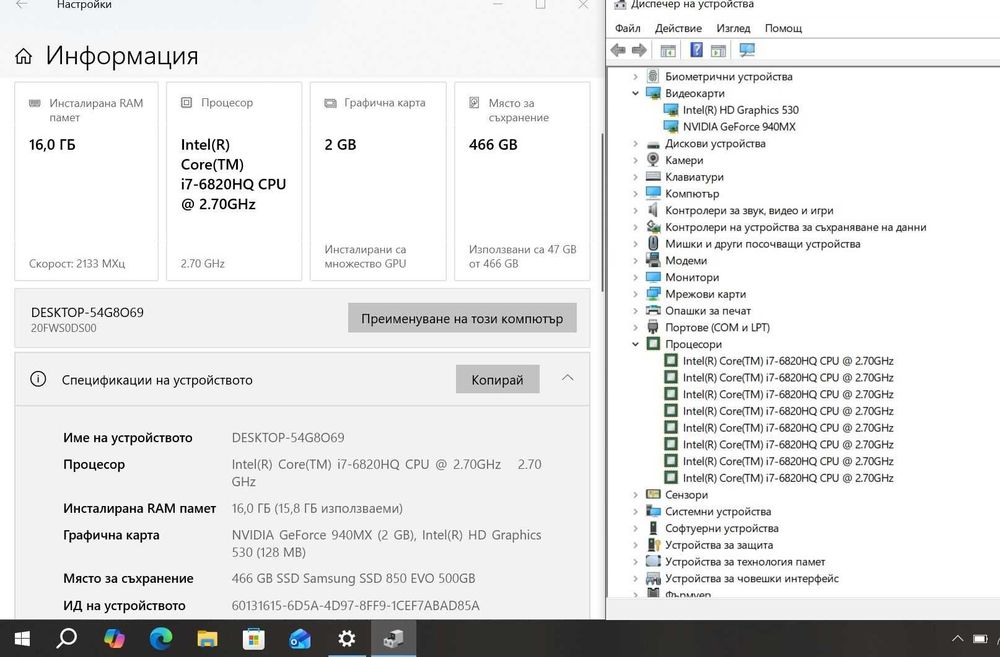Click the Forward arrow in Device Manager toolbar

coord(639,50)
